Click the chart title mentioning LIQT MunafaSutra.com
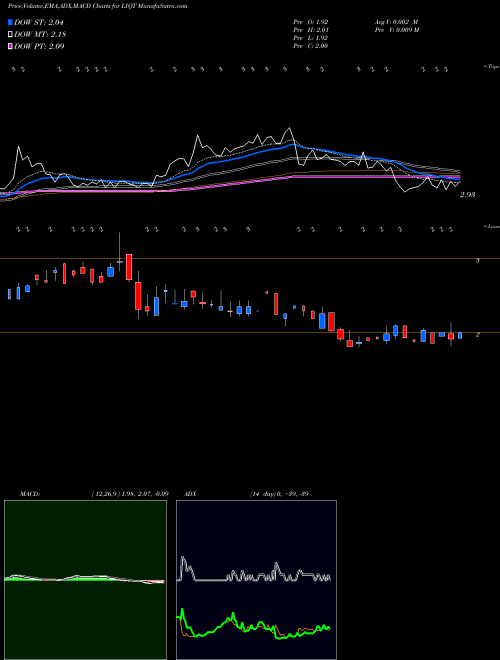500x660 pixels. 98,6
